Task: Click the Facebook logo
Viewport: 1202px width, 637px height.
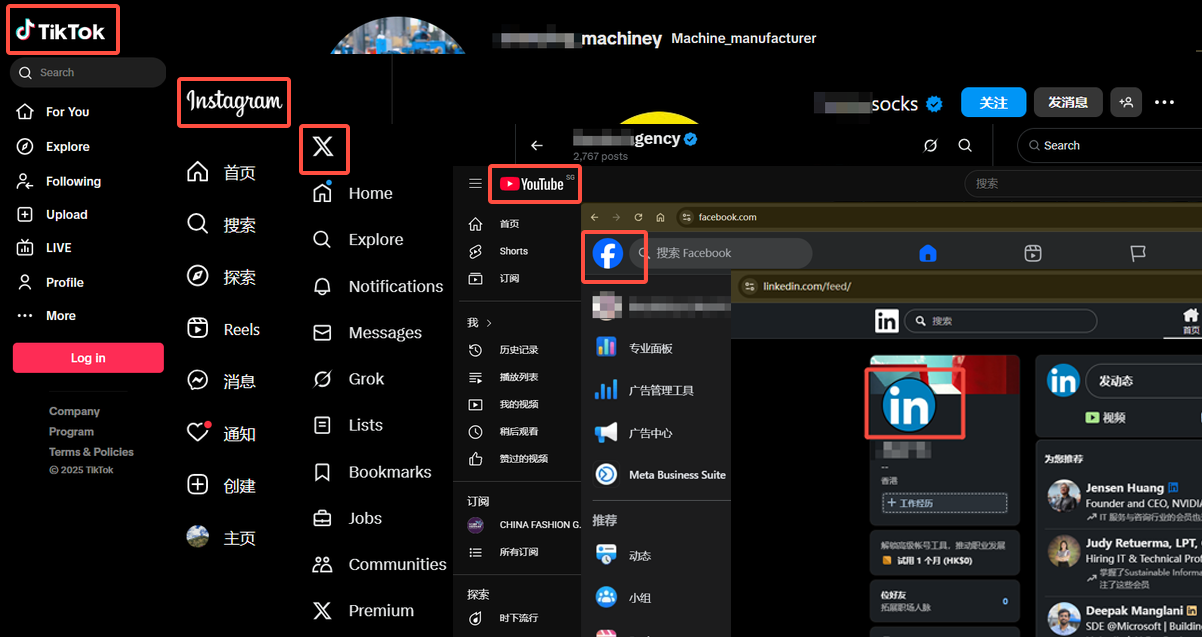Action: pos(608,254)
